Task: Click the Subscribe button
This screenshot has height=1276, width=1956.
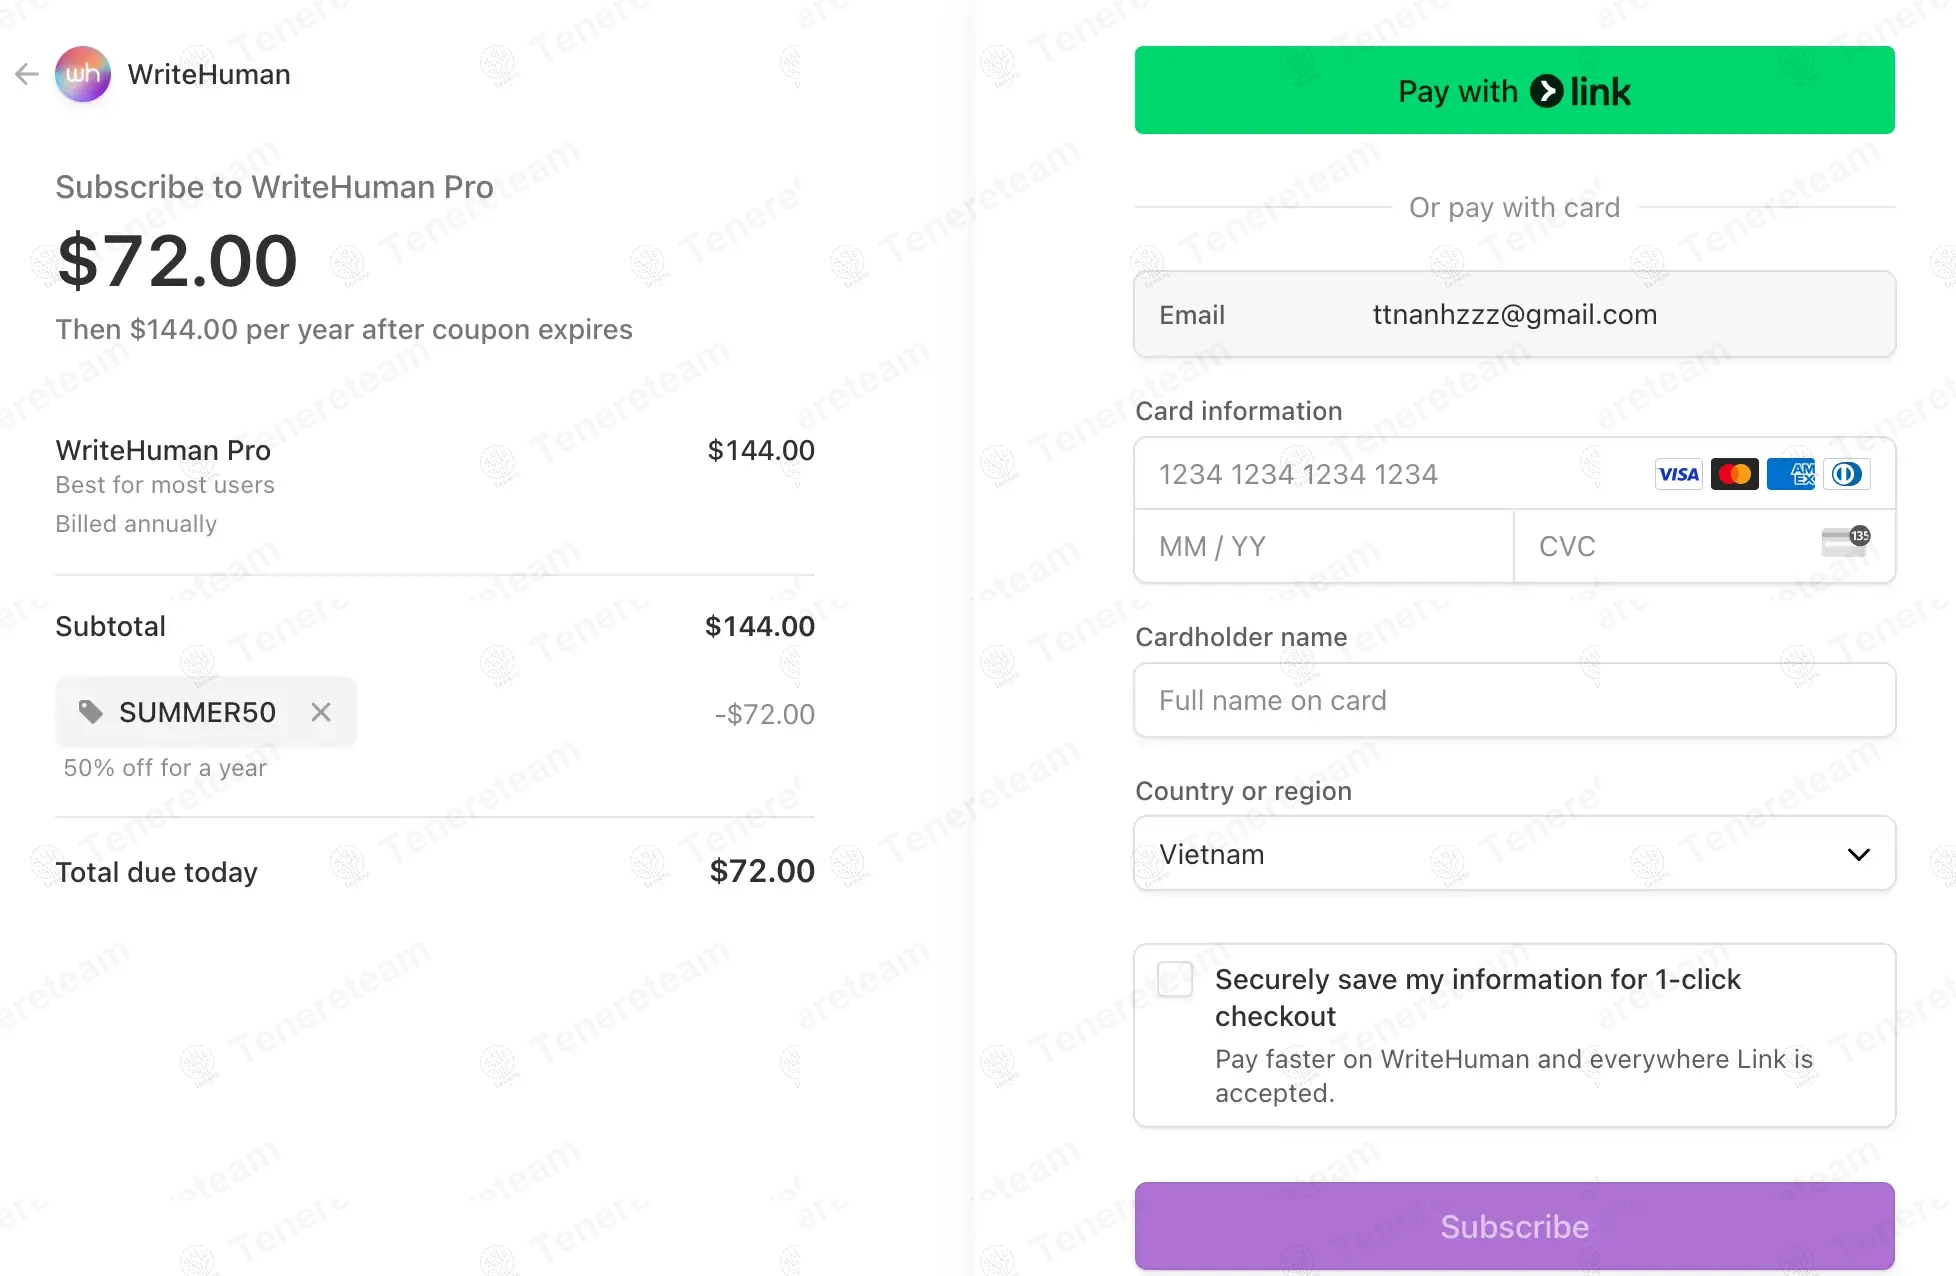Action: click(1514, 1227)
